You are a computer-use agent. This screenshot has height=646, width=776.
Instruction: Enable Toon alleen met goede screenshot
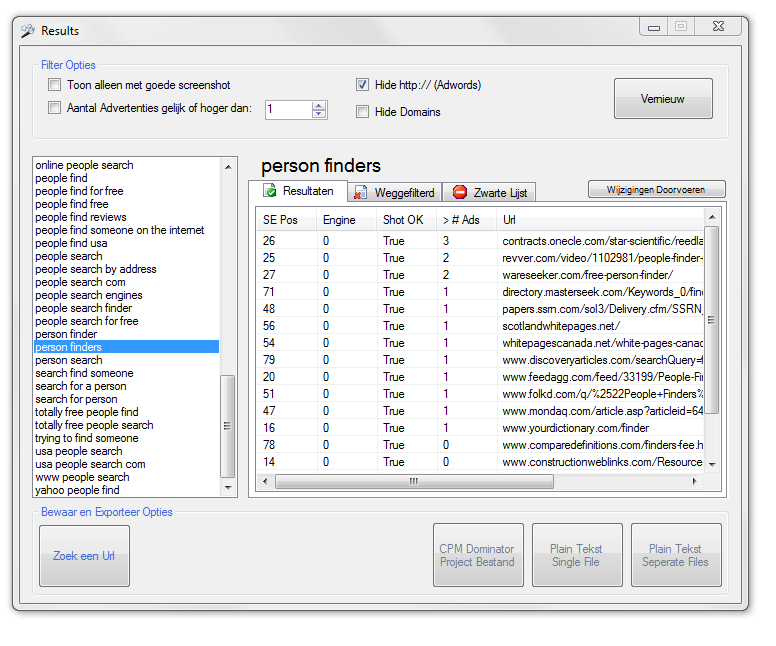point(55,86)
